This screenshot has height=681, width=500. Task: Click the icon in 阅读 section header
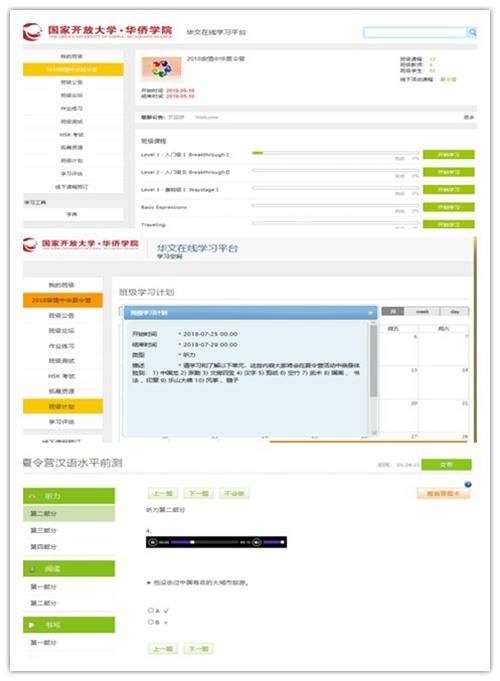pos(32,569)
